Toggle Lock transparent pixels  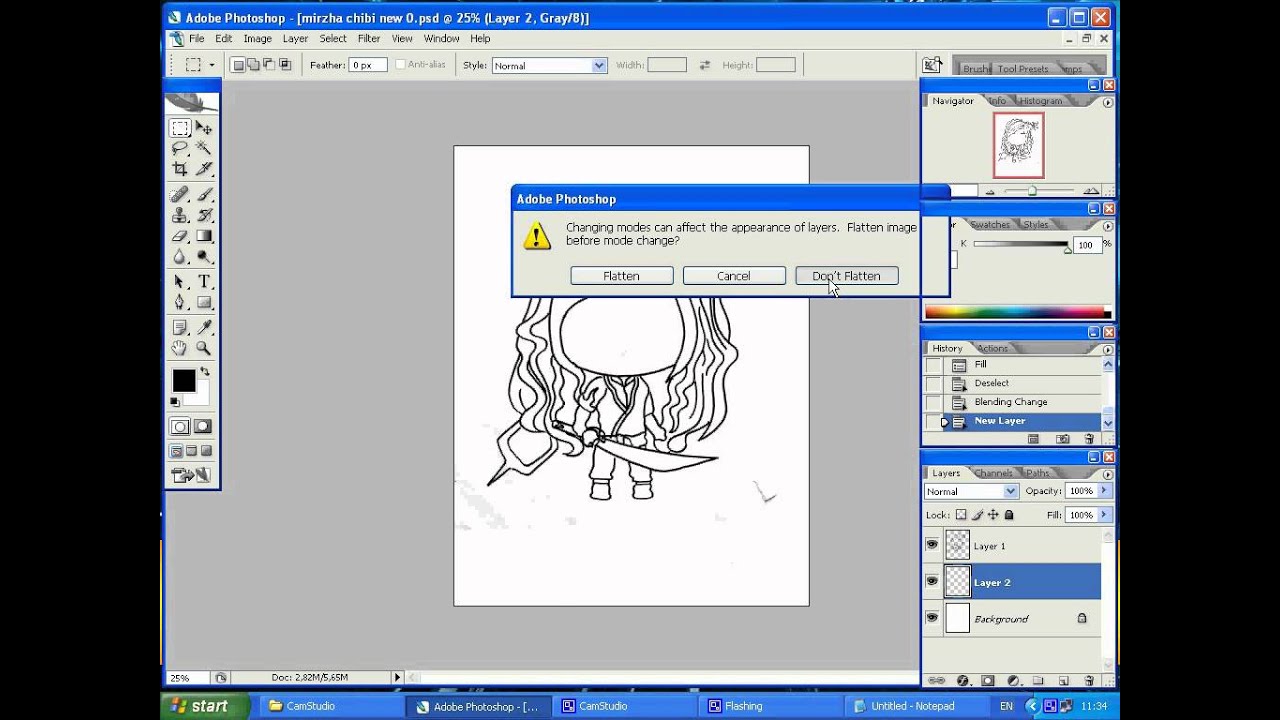961,515
